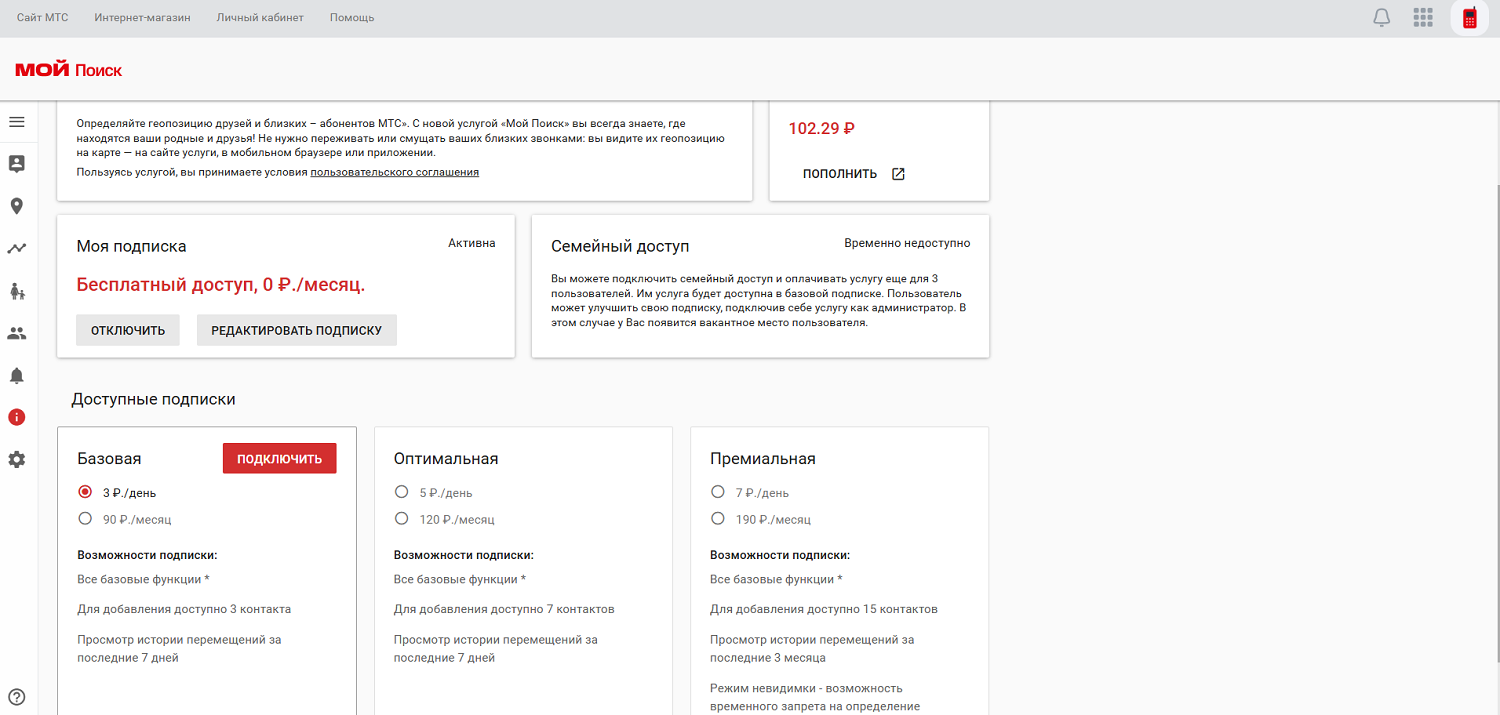The image size is (1500, 715).
Task: Click the contacts card sidebar icon
Action: 17,163
